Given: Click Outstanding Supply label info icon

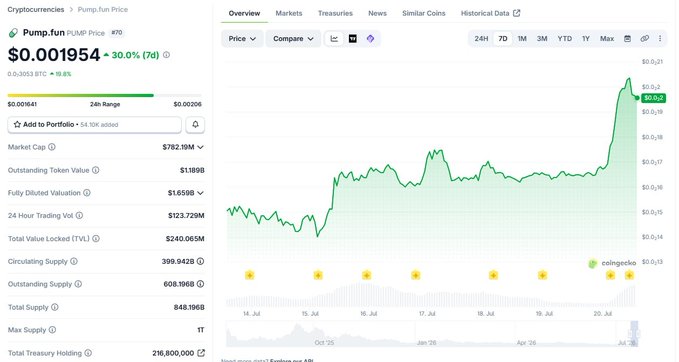Looking at the screenshot, I should [78, 284].
